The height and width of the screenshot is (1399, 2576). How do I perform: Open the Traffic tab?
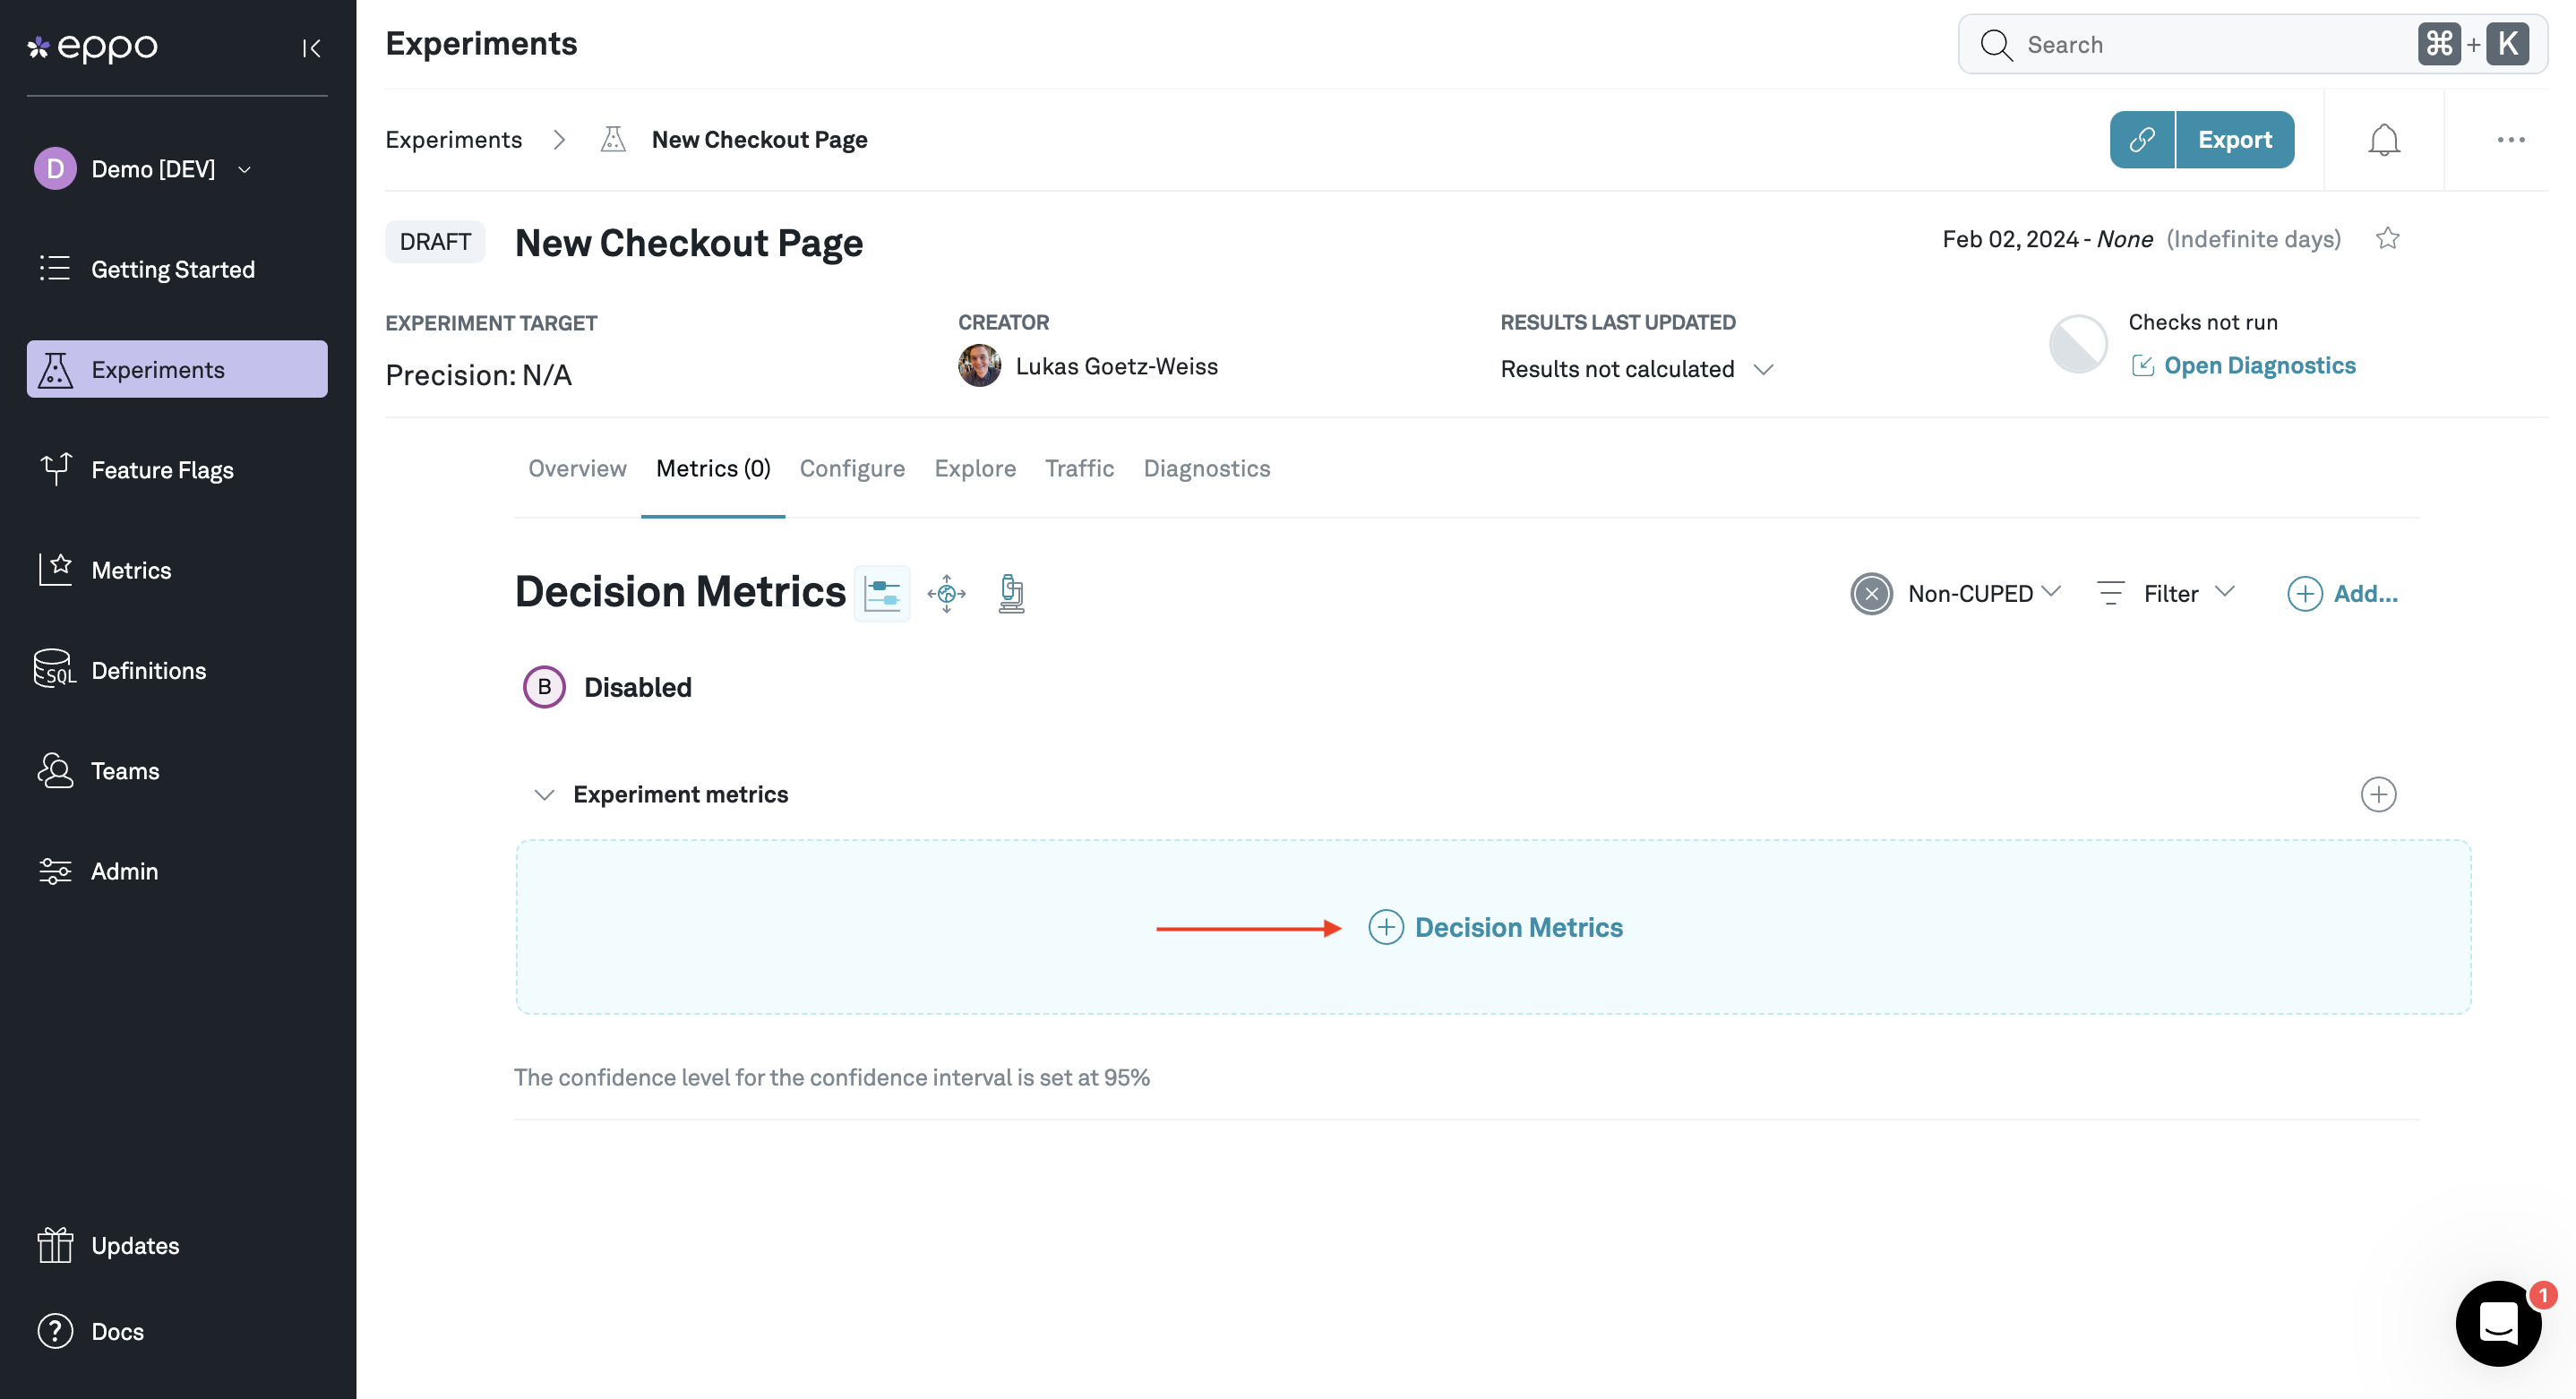(1079, 468)
